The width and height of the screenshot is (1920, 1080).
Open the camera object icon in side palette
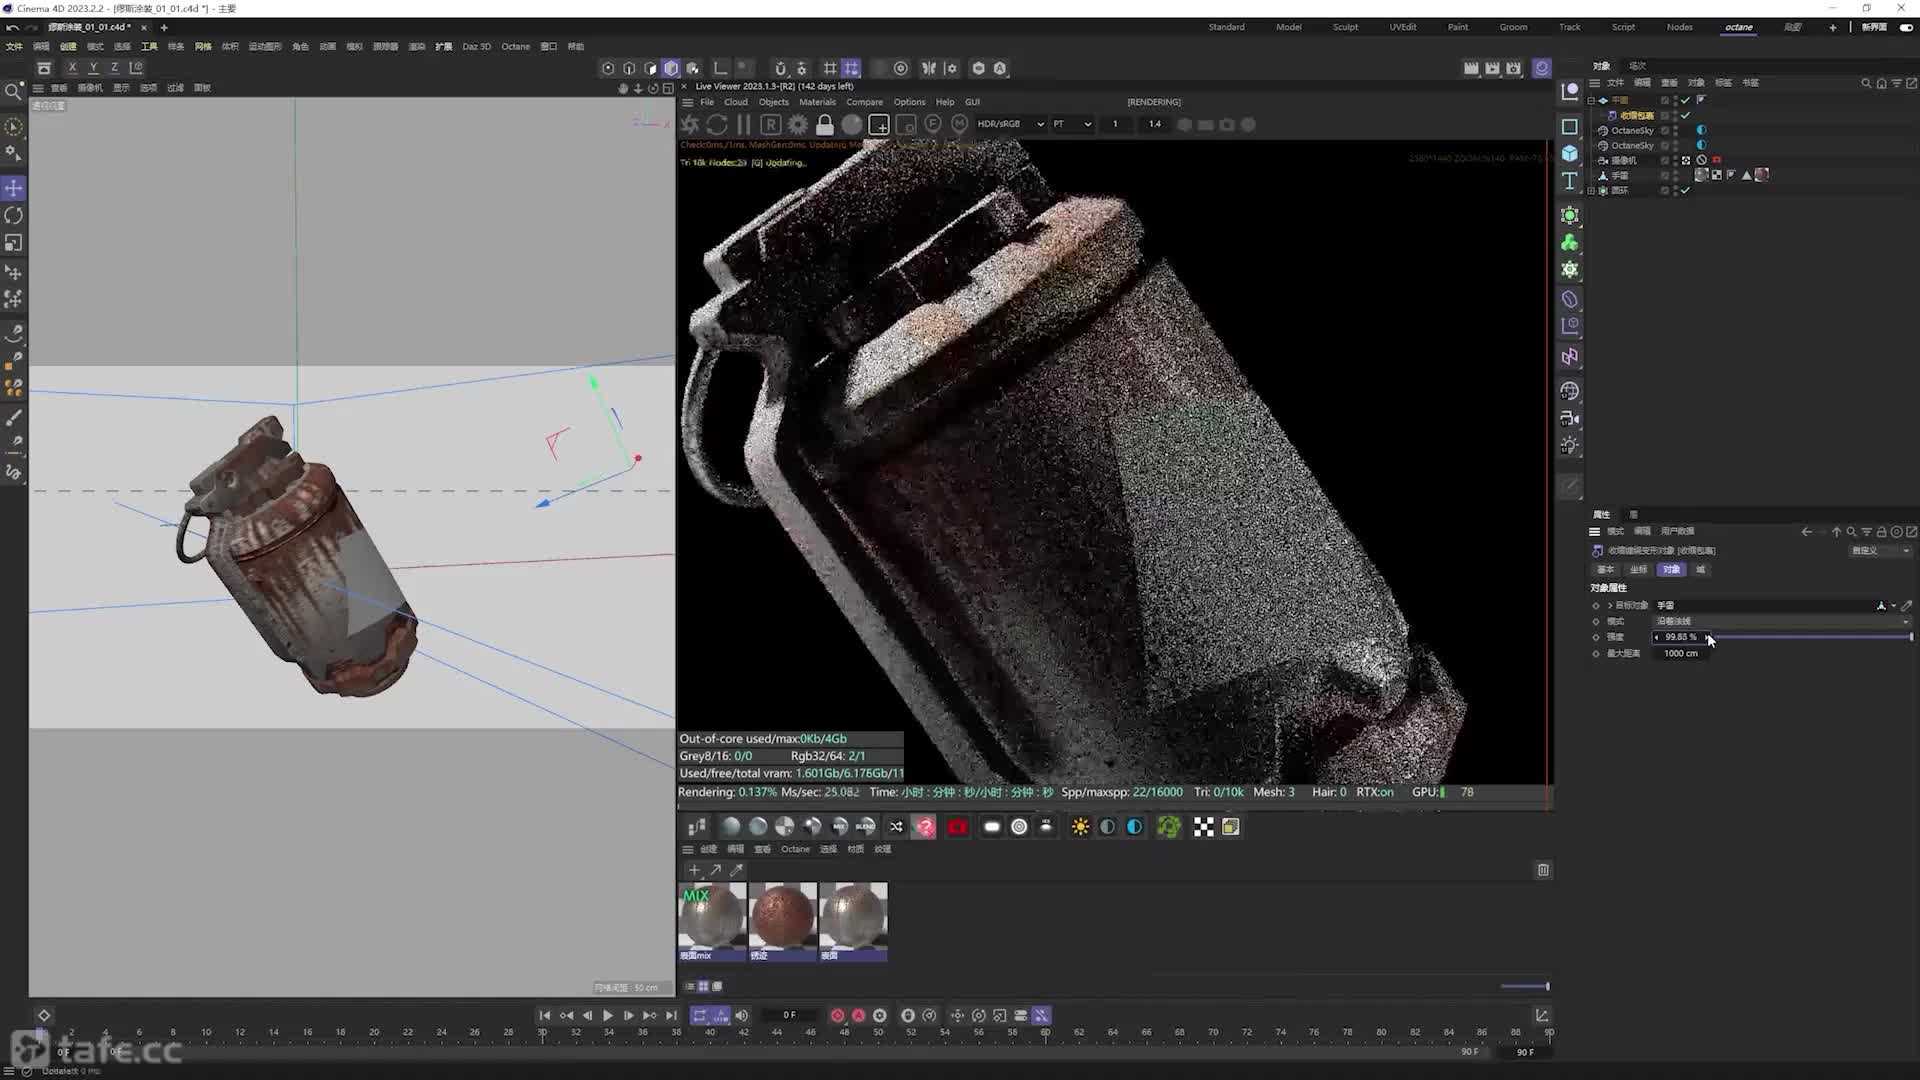coord(1570,418)
